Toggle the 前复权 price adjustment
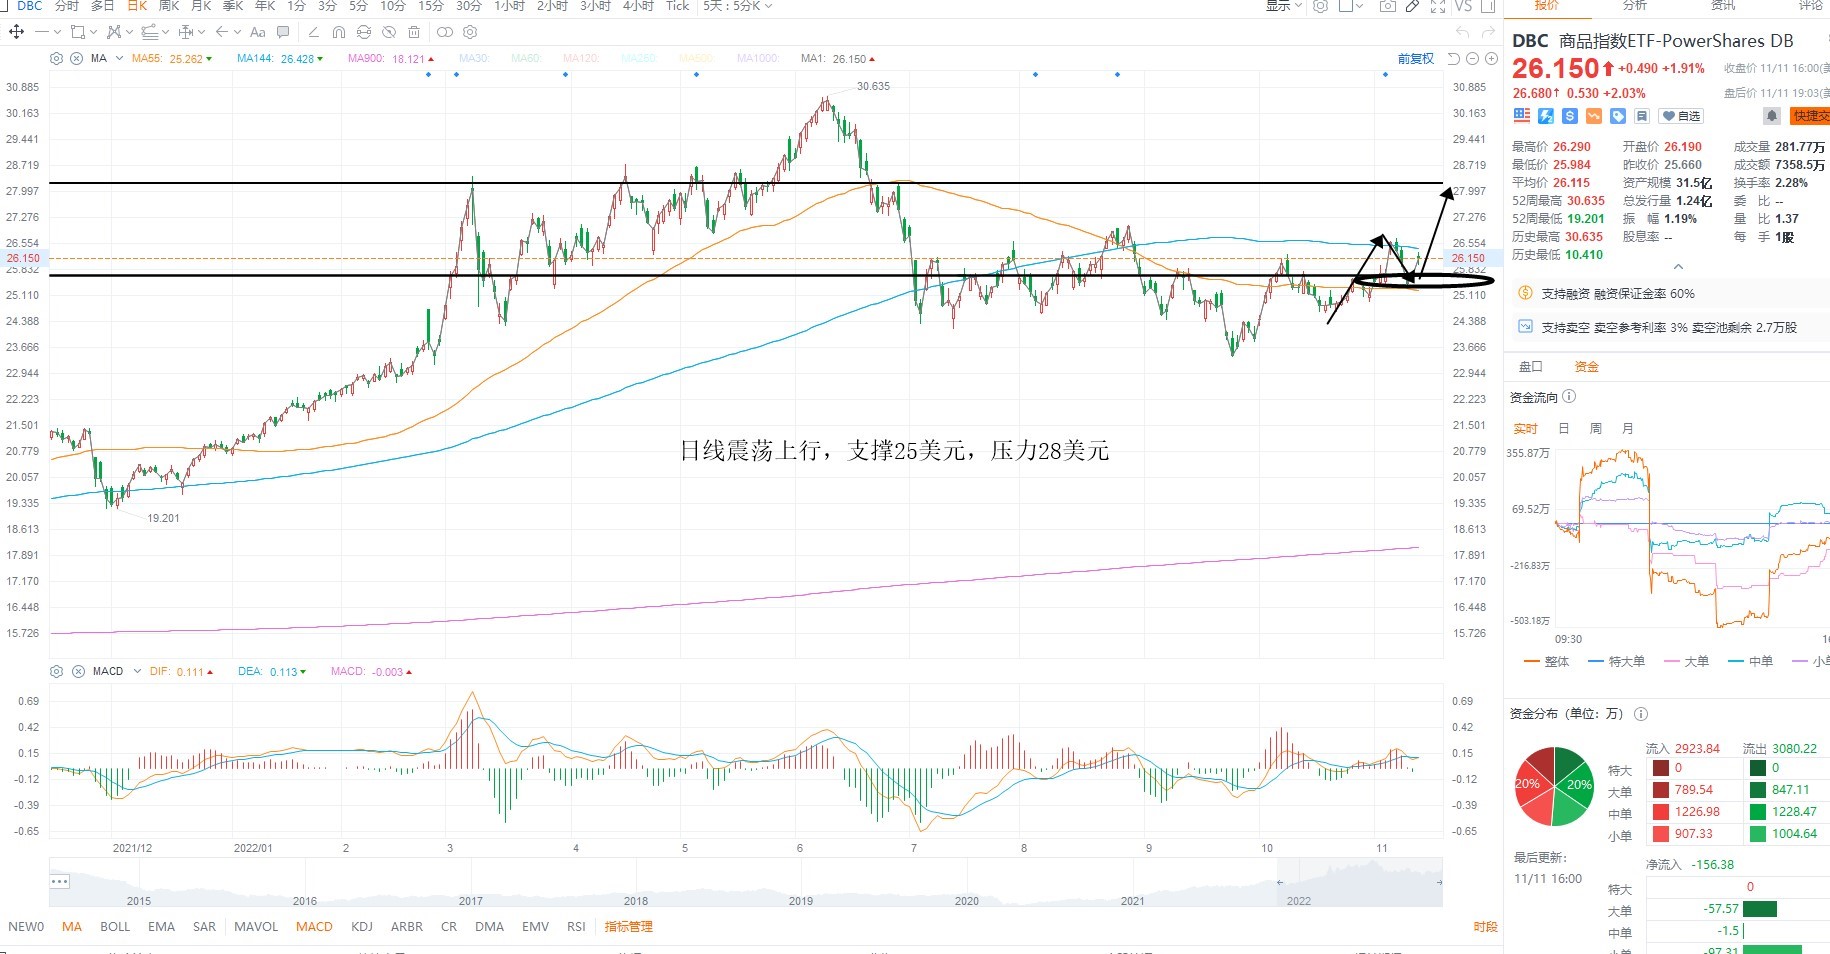1830x954 pixels. (x=1415, y=59)
